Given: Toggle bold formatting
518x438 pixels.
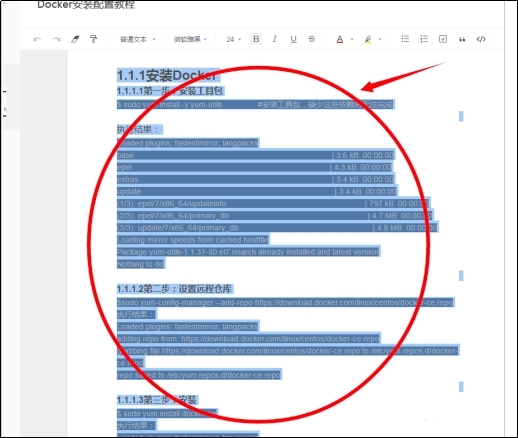Looking at the screenshot, I should 256,39.
